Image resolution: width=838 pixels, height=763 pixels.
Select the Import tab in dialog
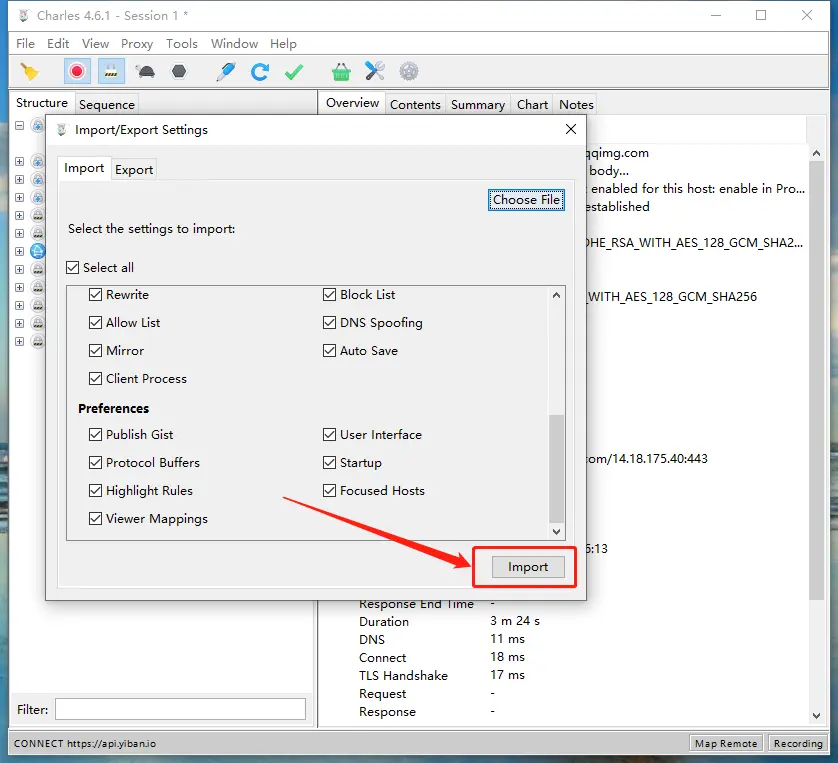(x=84, y=168)
